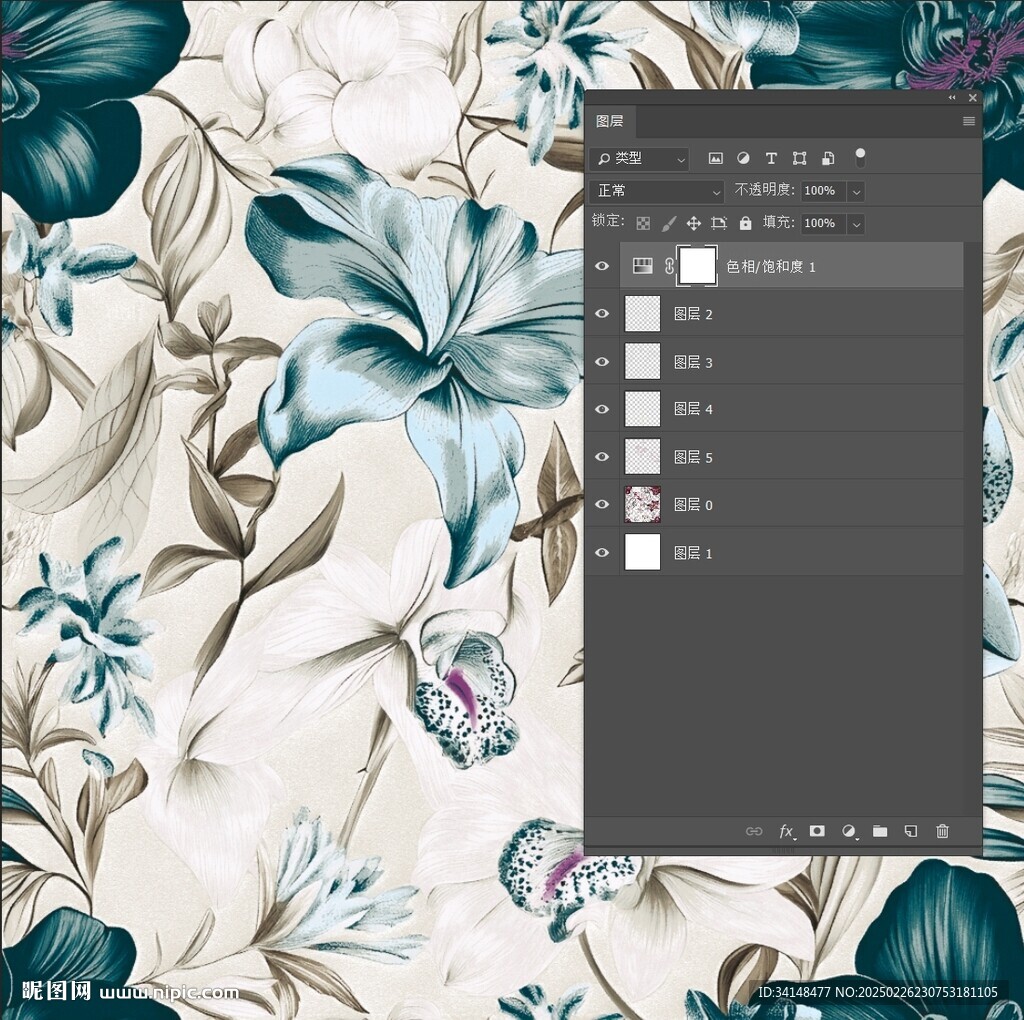The image size is (1024, 1020).
Task: Select layer 图层 2 by name
Action: coord(693,314)
